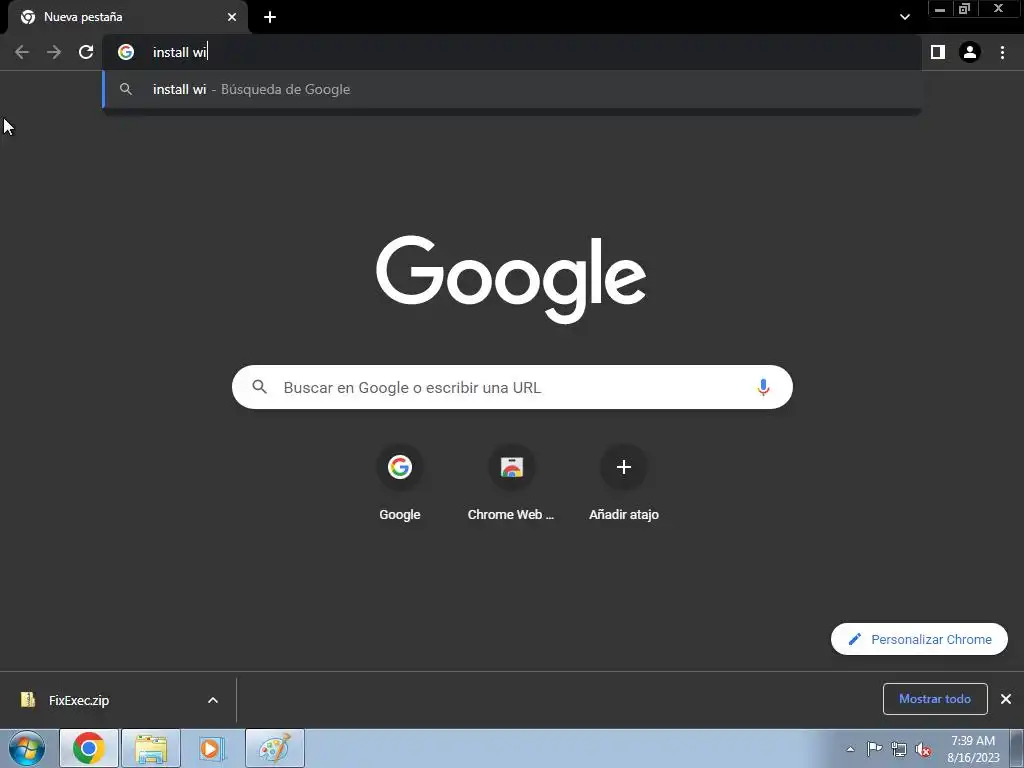Click the taskbar clock showing 7:39 AM
1024x768 pixels.
click(x=973, y=749)
